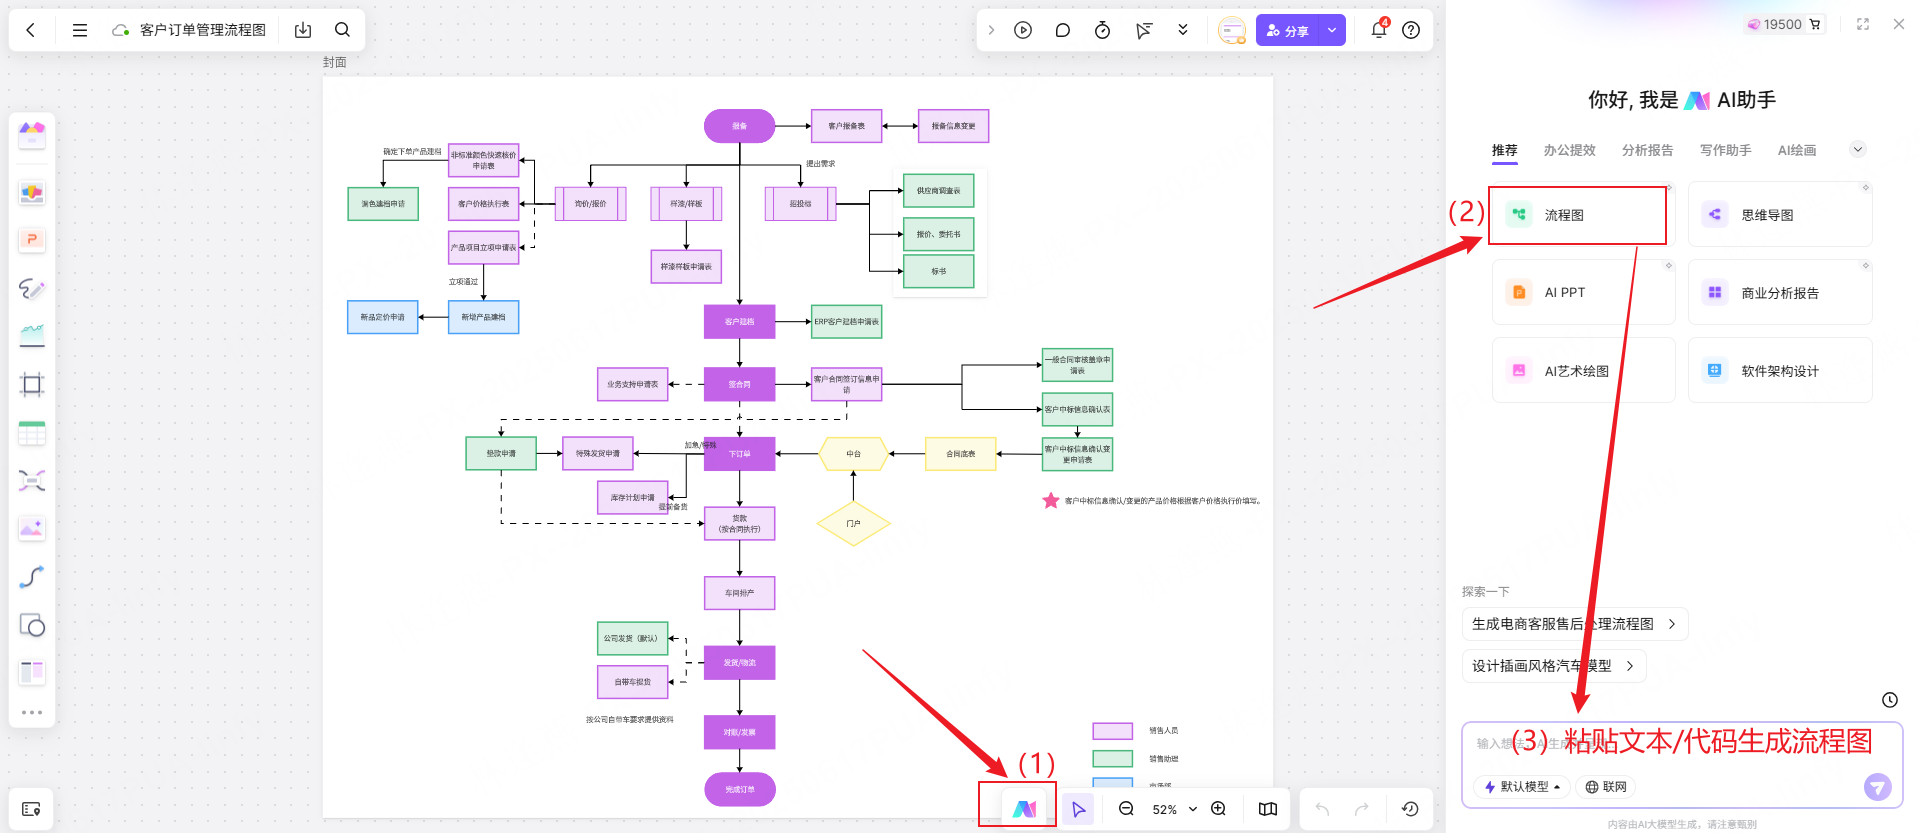Open notifications bell icon
The image size is (1919, 833).
1379,28
